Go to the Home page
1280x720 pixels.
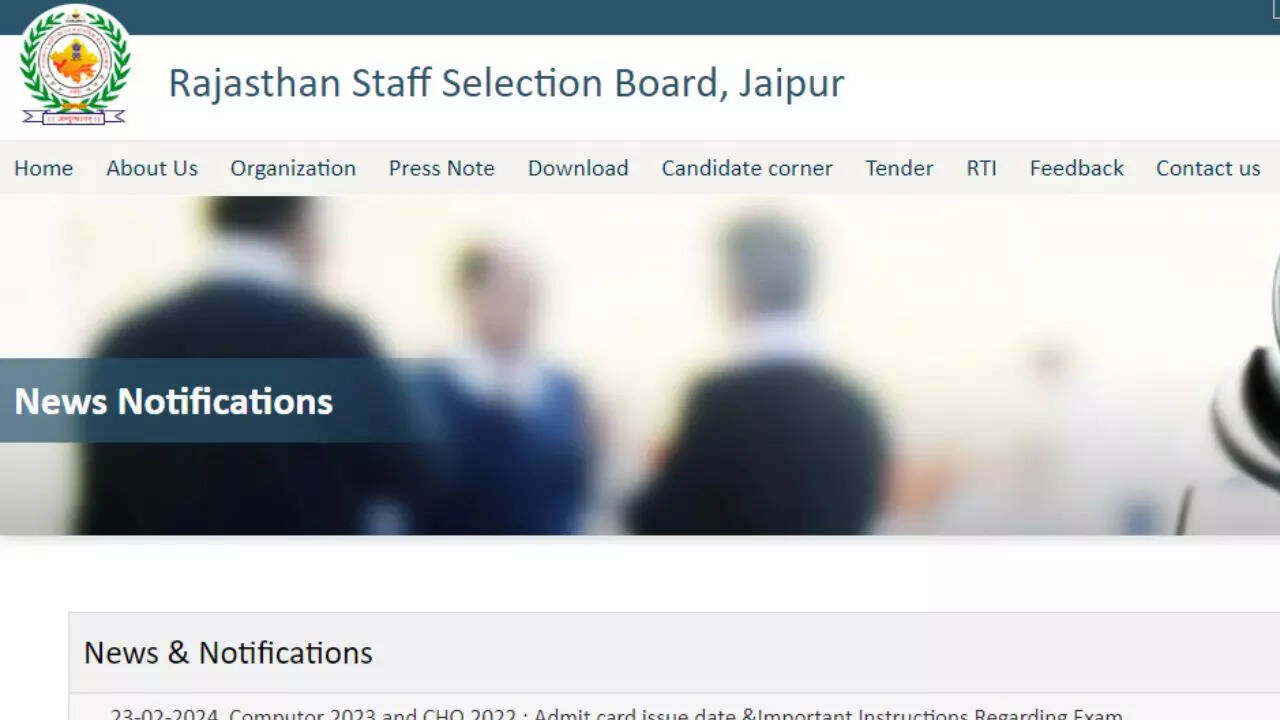[43, 168]
